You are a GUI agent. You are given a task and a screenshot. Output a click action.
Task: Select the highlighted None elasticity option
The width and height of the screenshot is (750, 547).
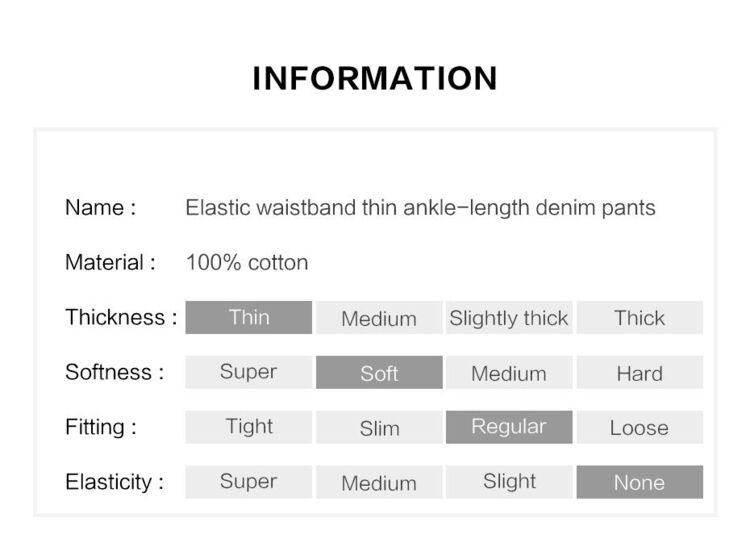(640, 482)
